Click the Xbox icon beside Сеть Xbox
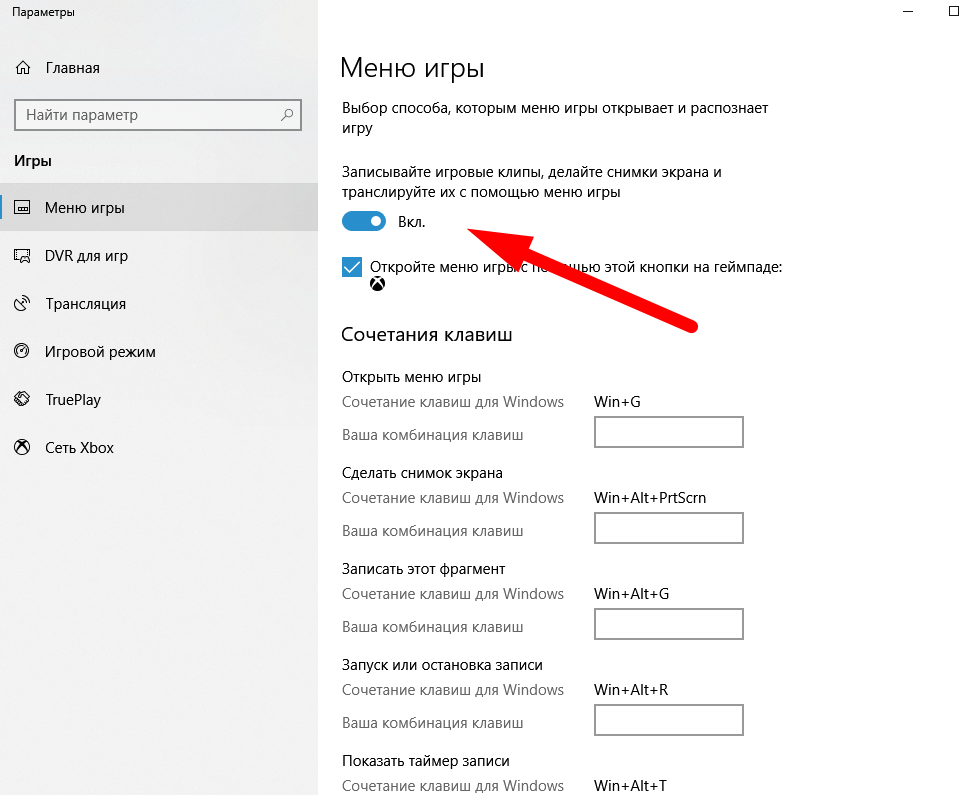Viewport: 969px width, 795px height. coord(22,448)
